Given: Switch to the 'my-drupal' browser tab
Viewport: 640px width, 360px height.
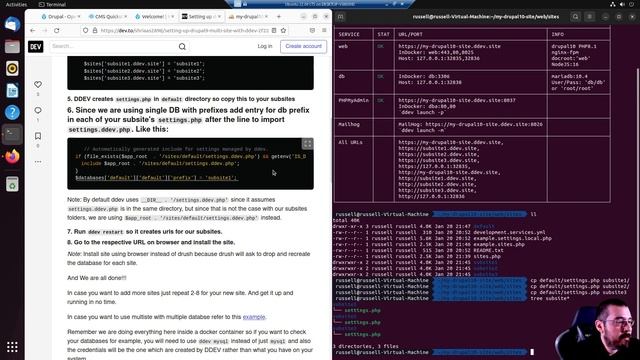Looking at the screenshot, I should coord(248,17).
